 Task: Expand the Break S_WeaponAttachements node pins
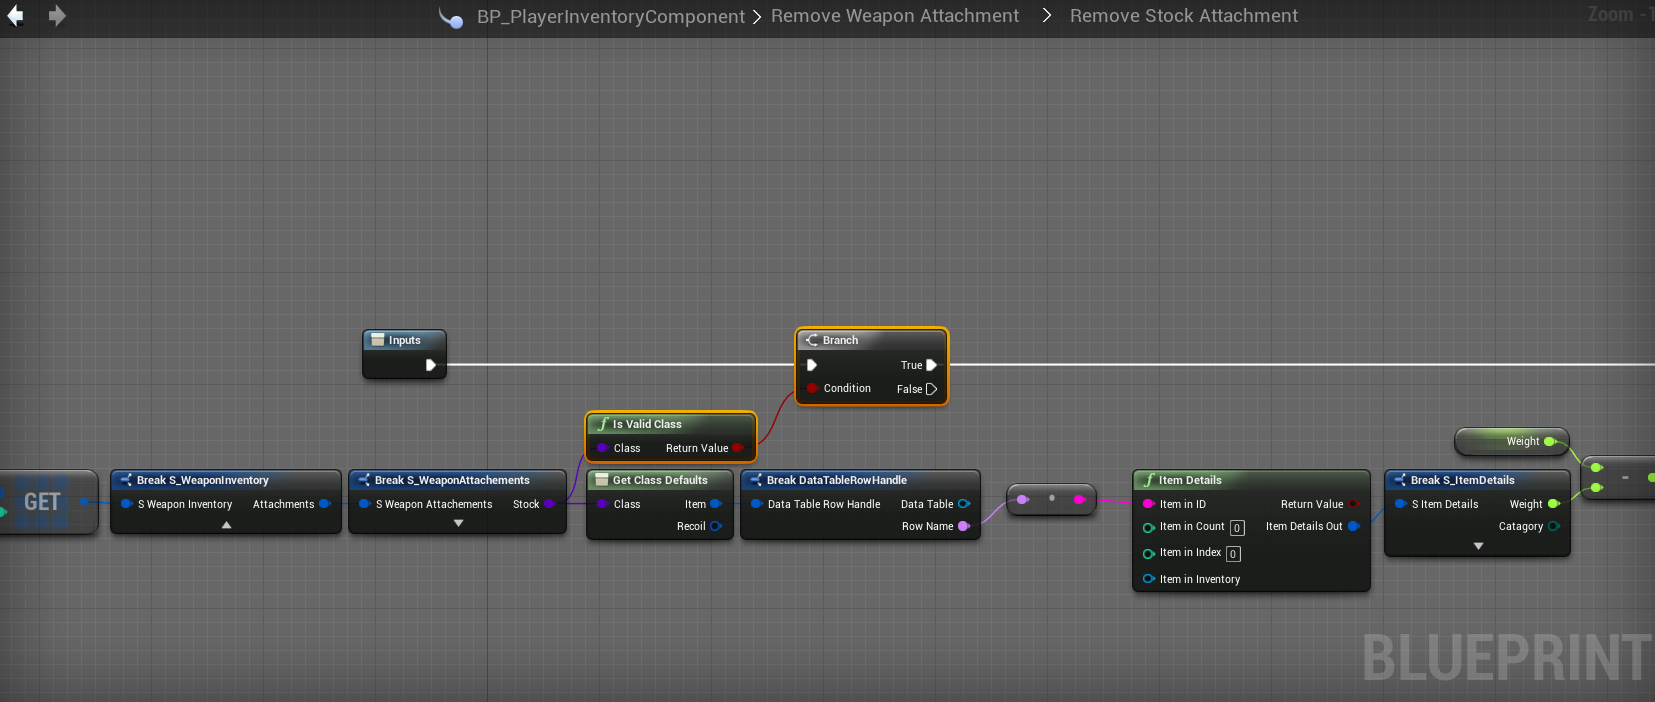(x=458, y=523)
